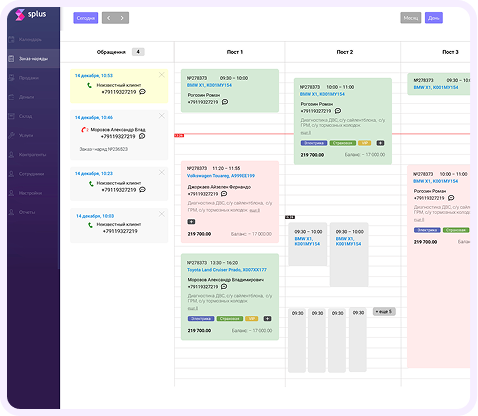Click the VIP tag in Пост 2 10:00–11:00 card
The image size is (478, 416).
click(x=365, y=143)
